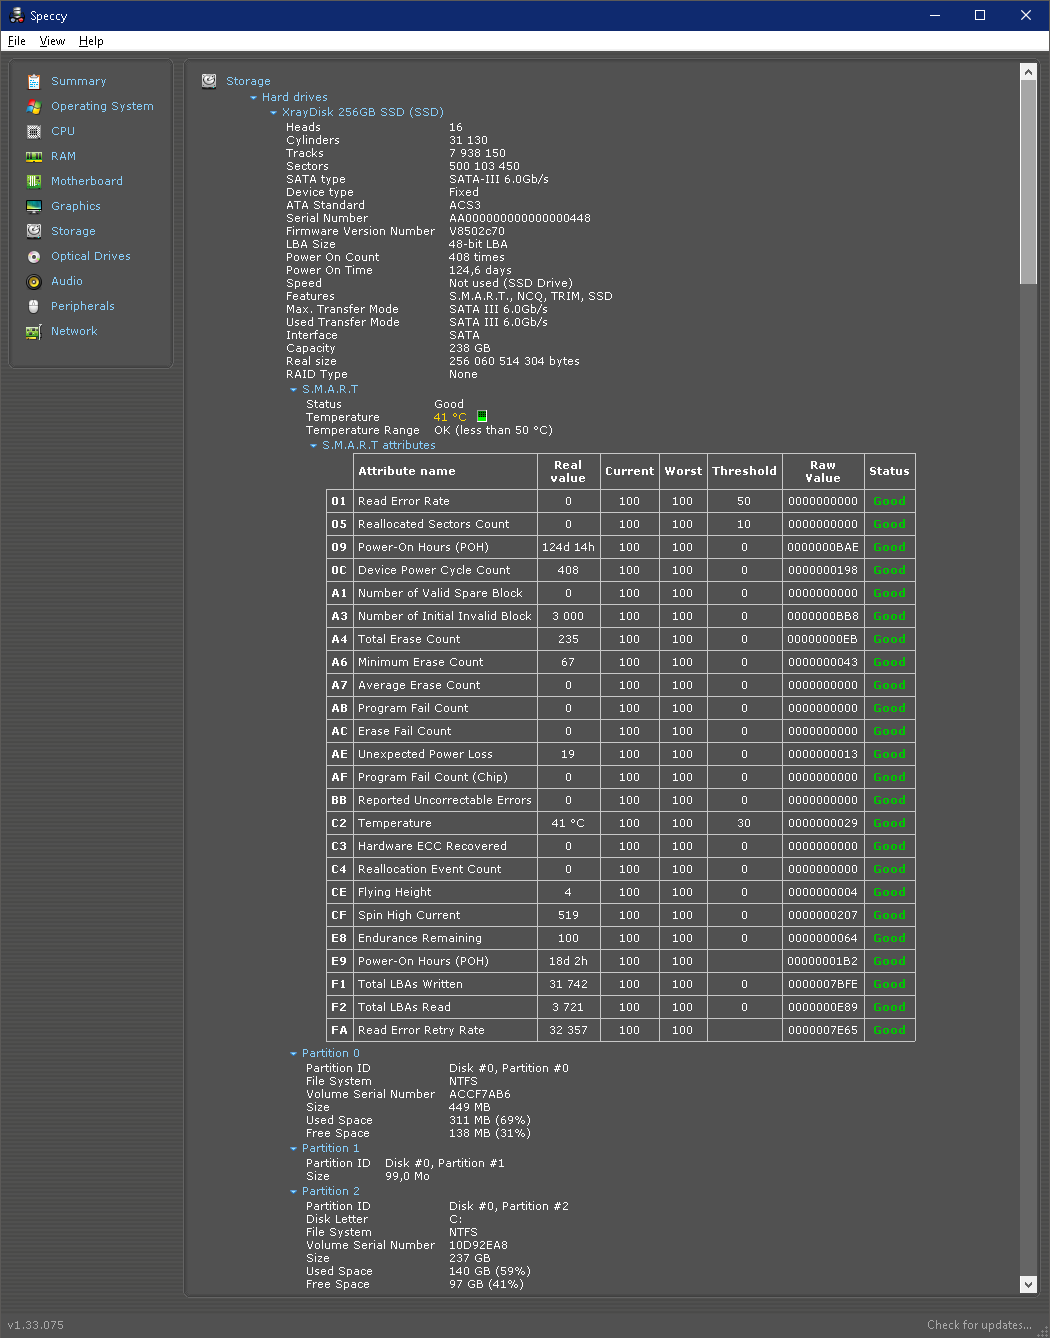Click the Storage heading text
The image size is (1050, 1338).
point(248,81)
